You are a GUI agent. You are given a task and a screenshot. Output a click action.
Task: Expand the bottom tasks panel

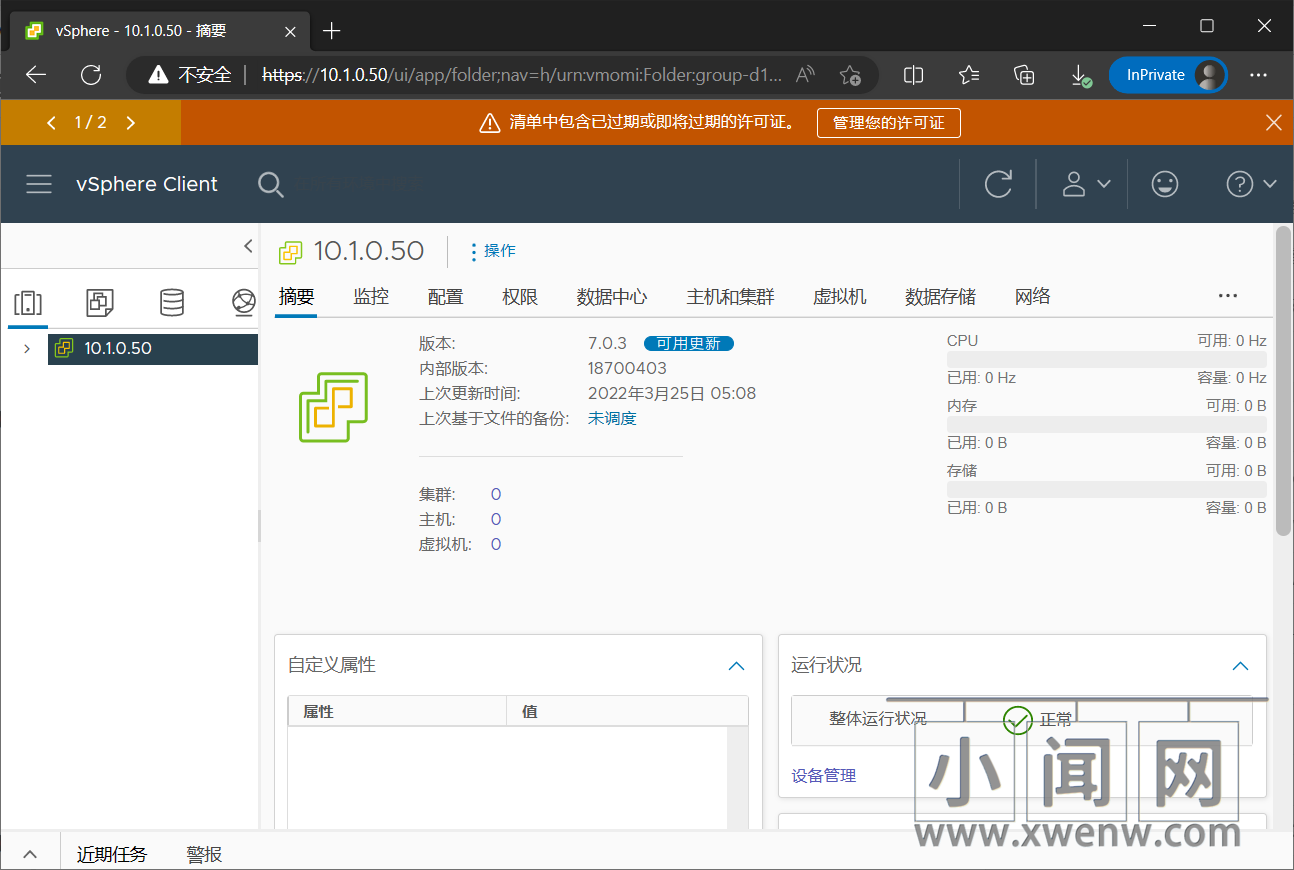pos(30,854)
